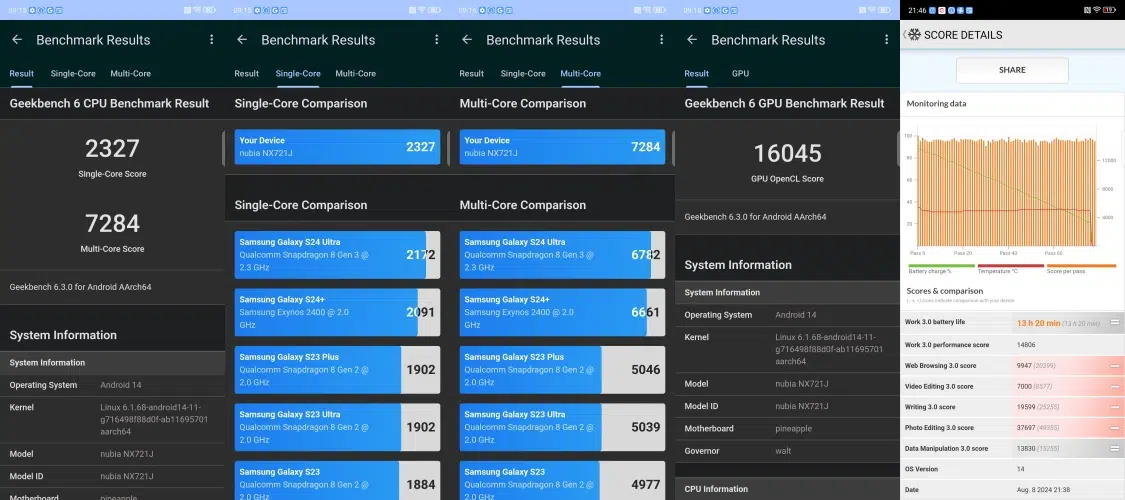Select Result tab on the Single-Core Comparison screen
This screenshot has height=500, width=1125.
247,73
